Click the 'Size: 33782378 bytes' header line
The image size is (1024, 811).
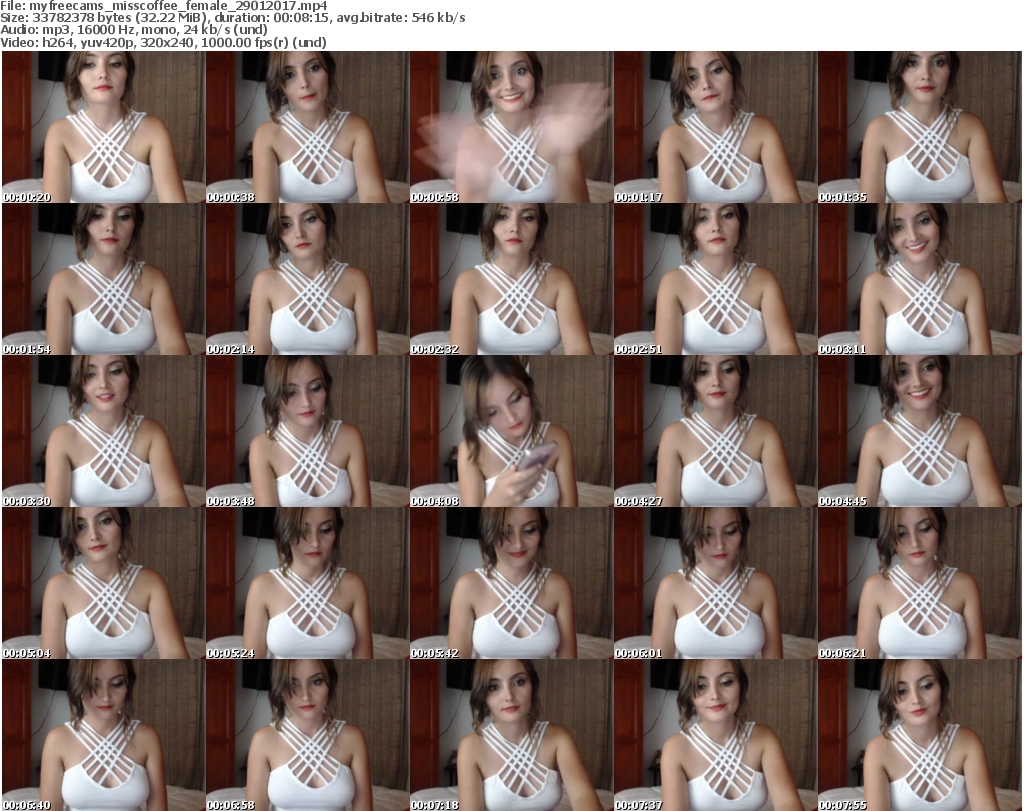coord(233,18)
